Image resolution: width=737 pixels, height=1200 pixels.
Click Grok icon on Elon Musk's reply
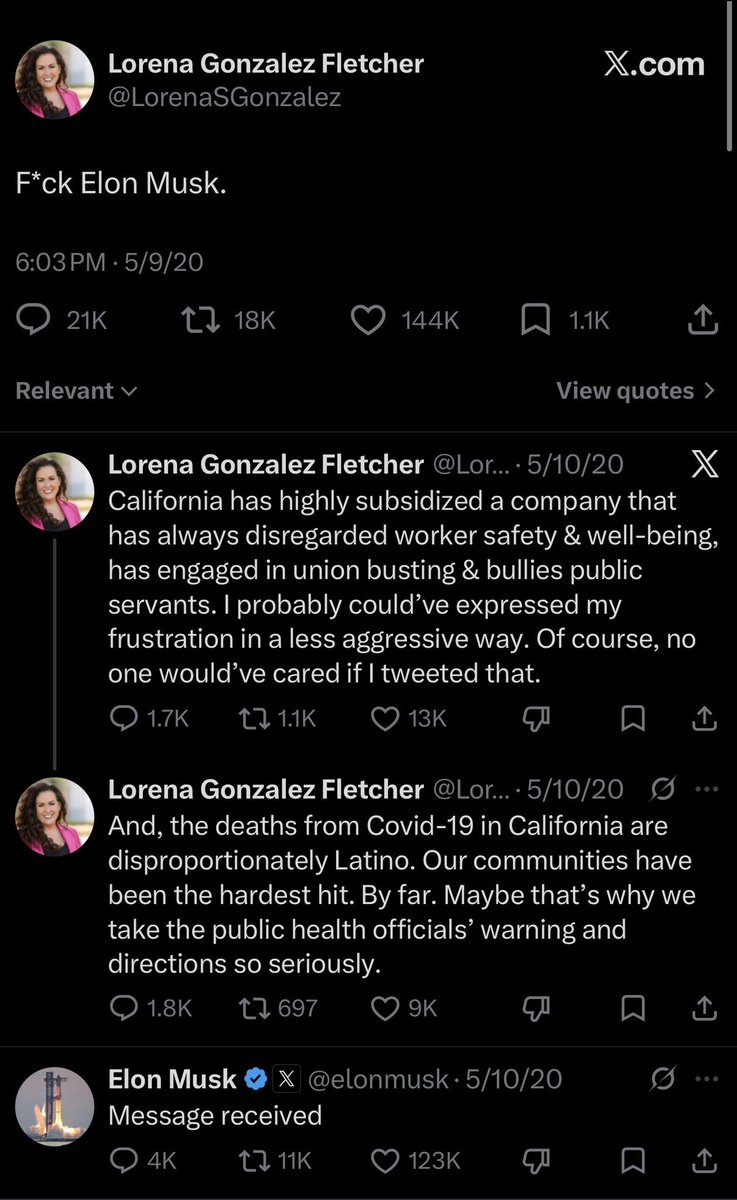click(x=661, y=1078)
